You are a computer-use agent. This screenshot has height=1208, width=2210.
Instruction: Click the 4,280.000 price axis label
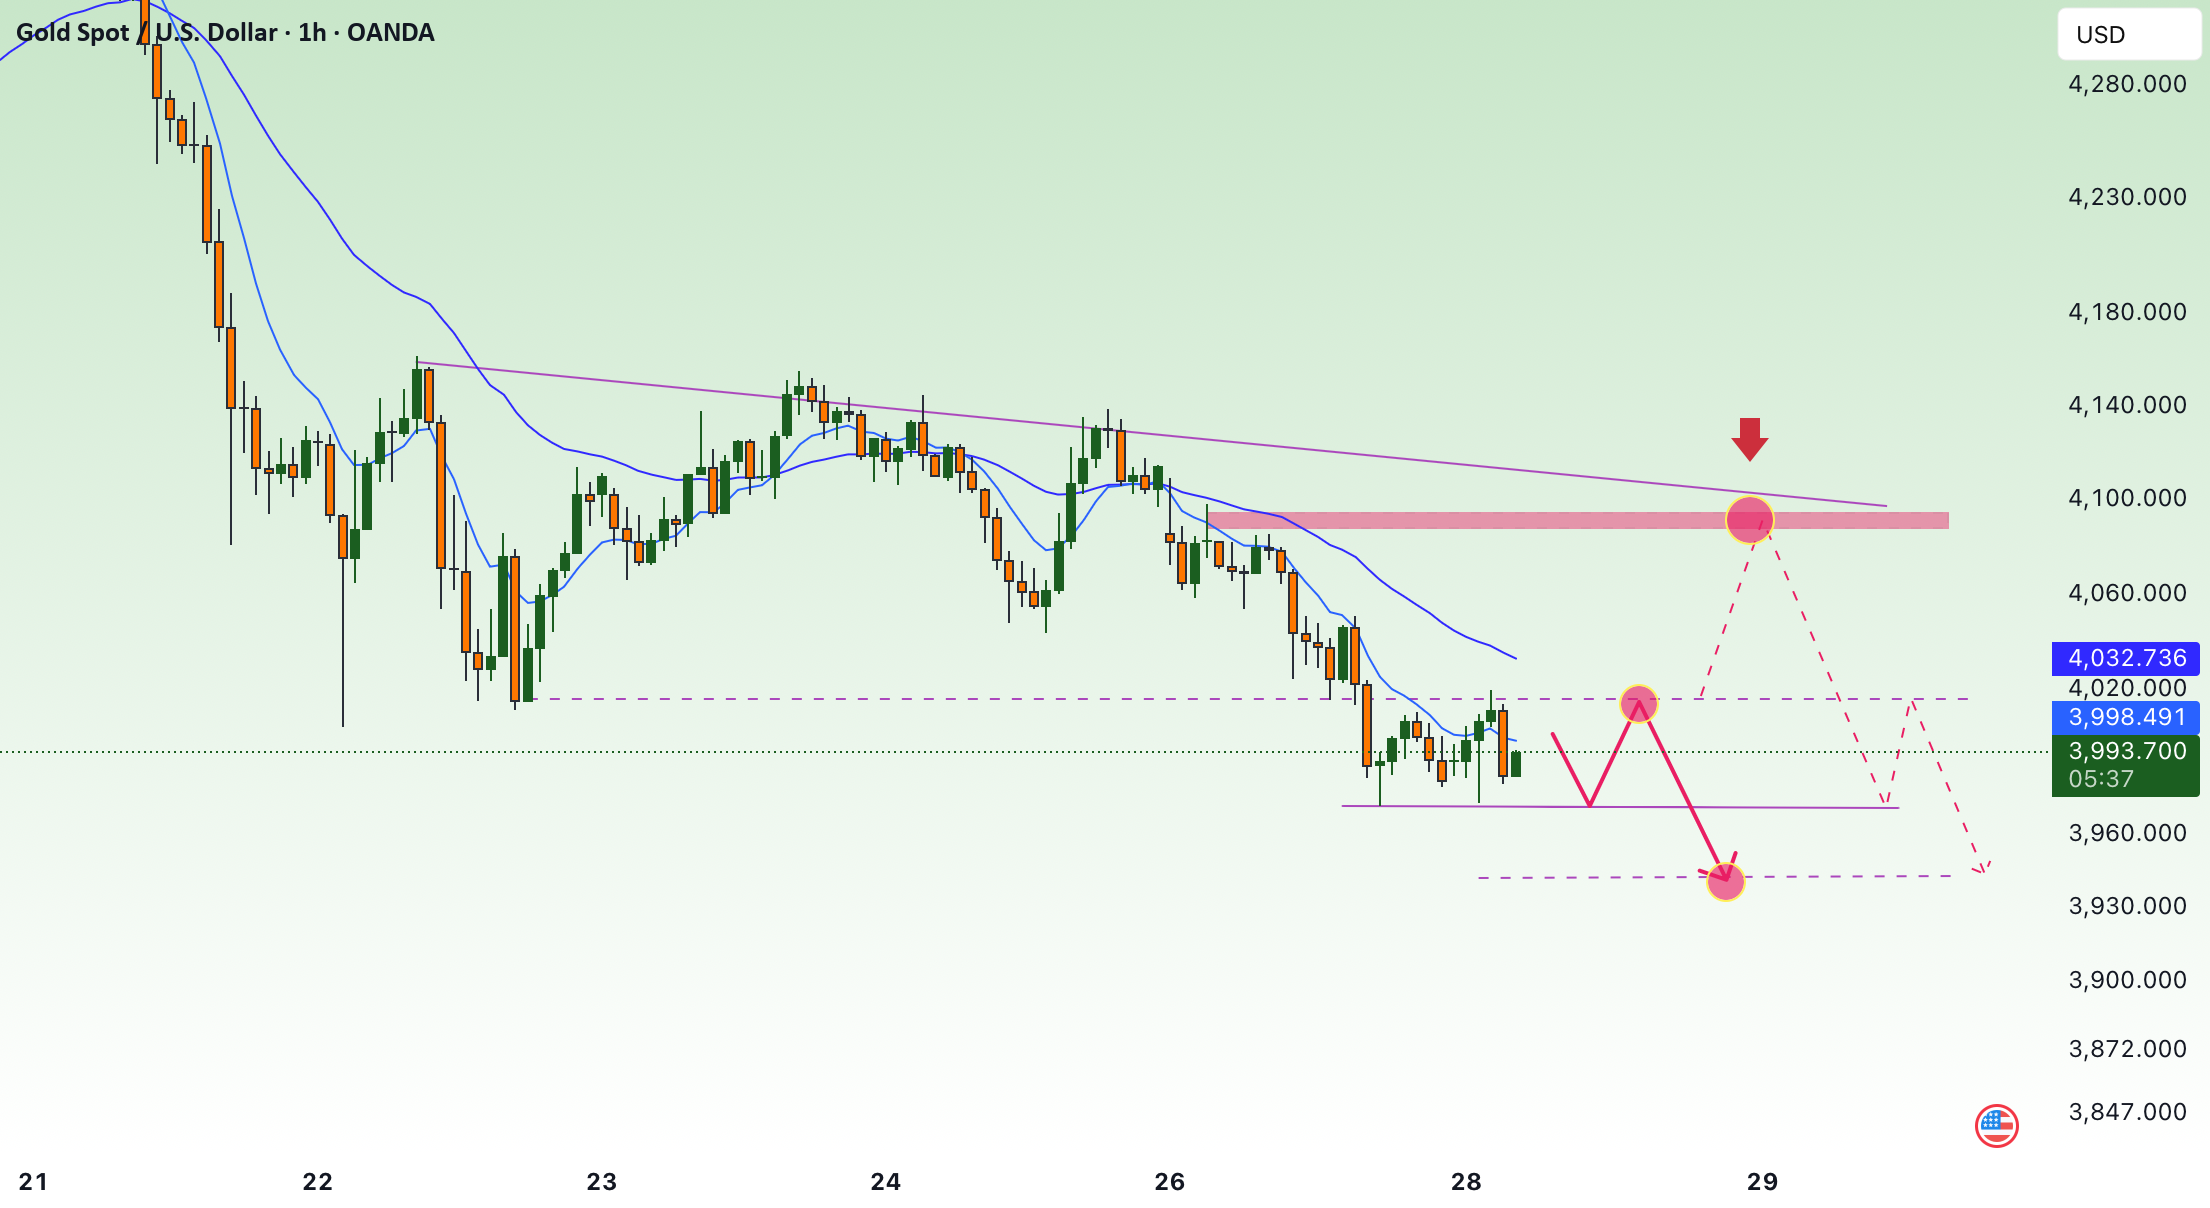pos(2127,84)
